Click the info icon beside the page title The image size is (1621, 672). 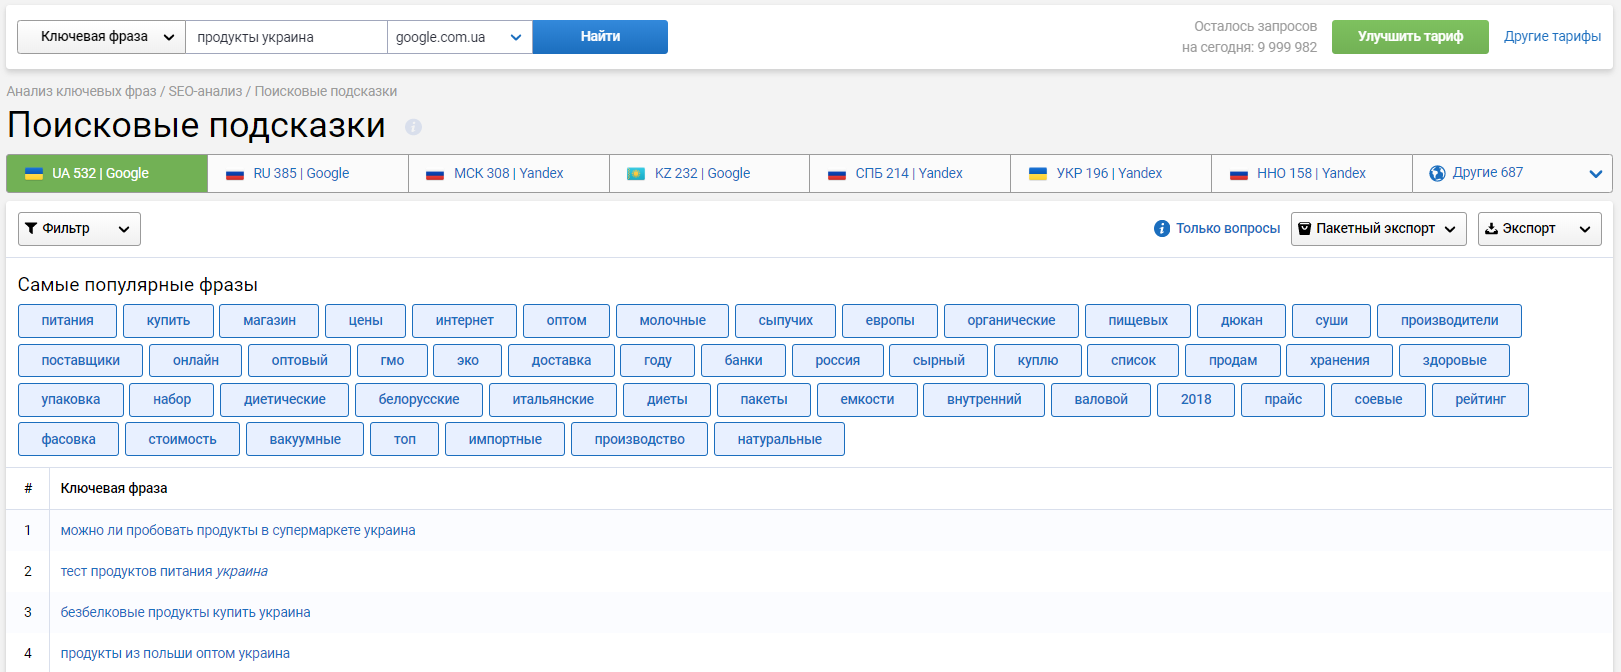pyautogui.click(x=413, y=127)
